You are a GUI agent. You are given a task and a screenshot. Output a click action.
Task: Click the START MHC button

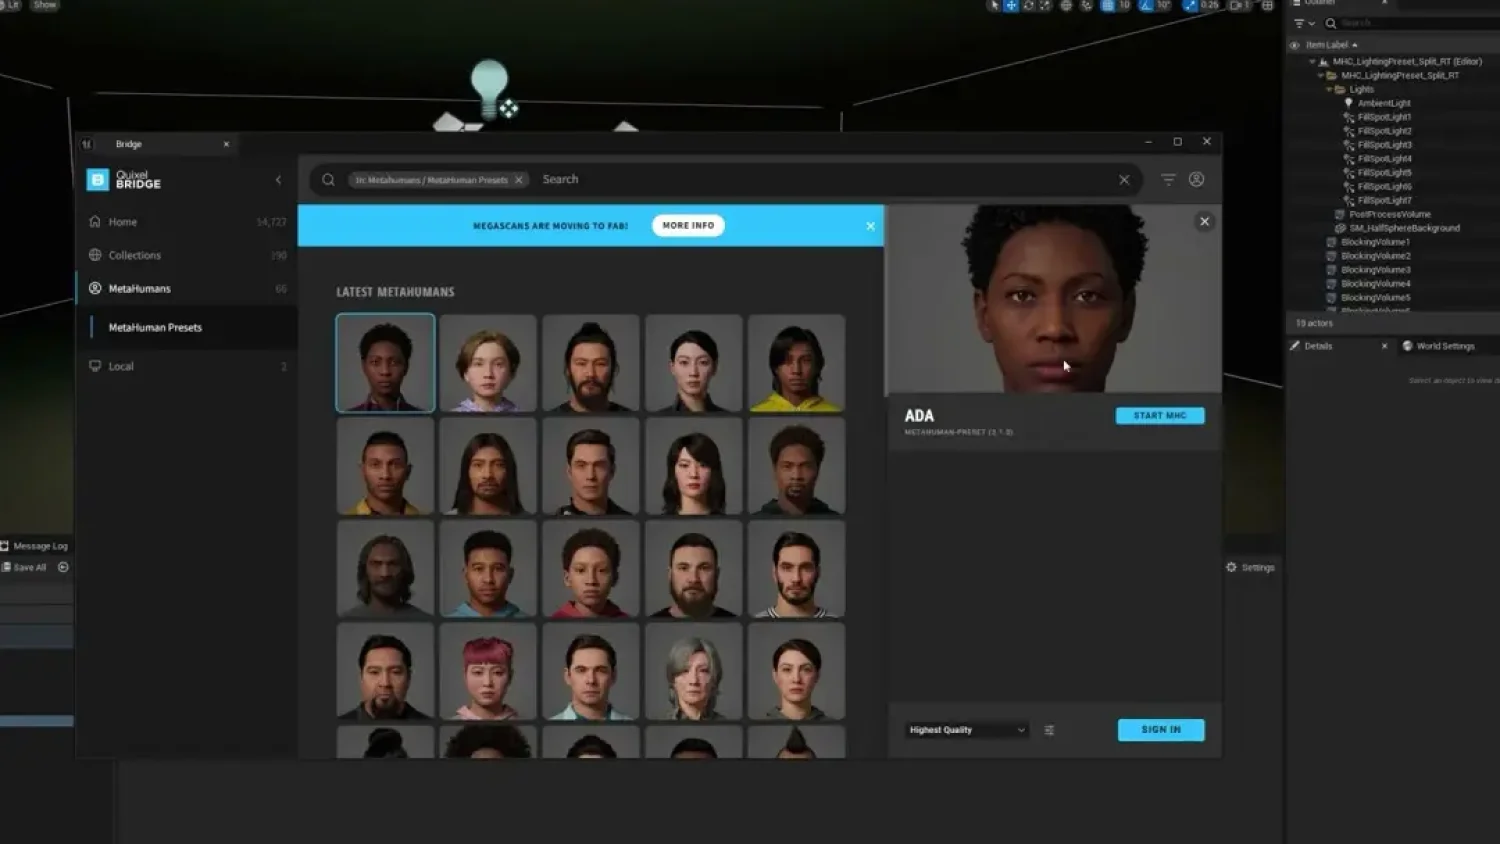click(1160, 416)
